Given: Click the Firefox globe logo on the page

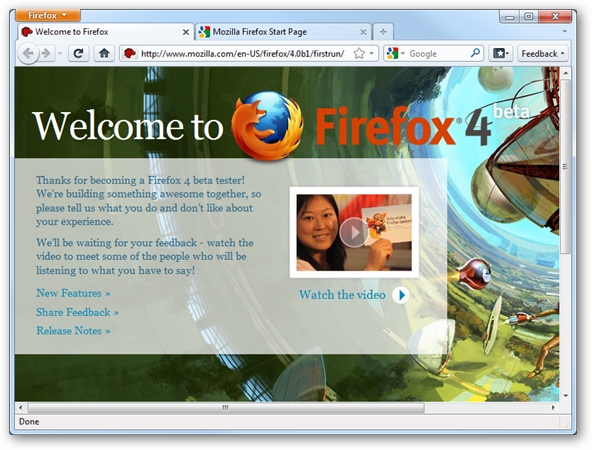Looking at the screenshot, I should (x=267, y=125).
